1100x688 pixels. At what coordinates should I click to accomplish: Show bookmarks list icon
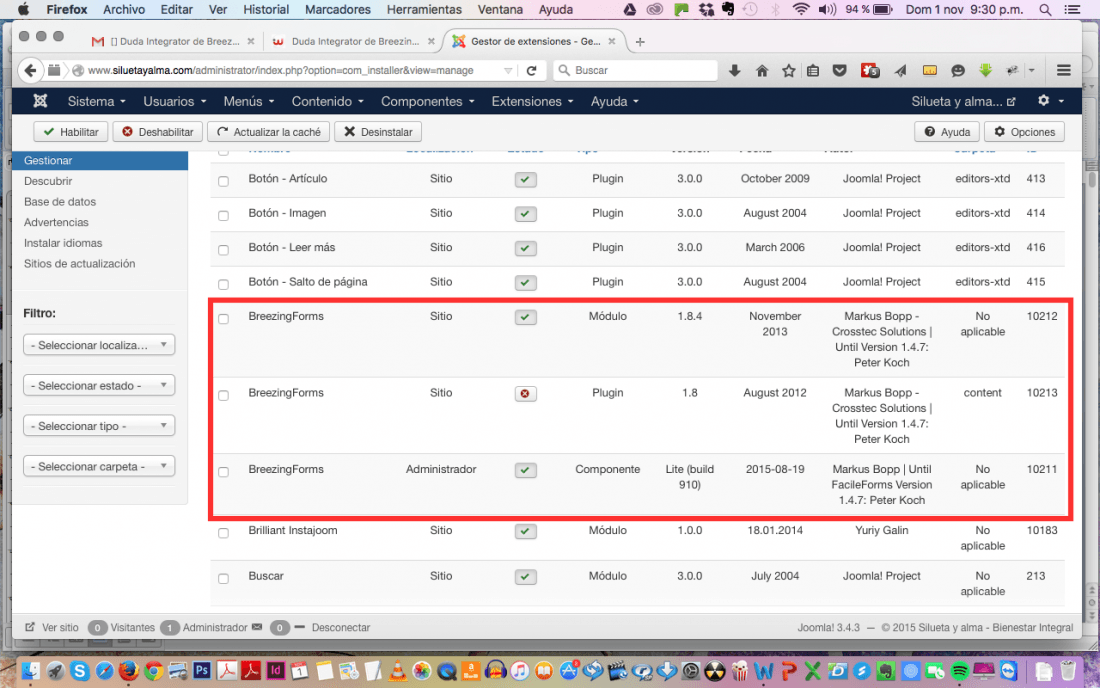point(813,70)
